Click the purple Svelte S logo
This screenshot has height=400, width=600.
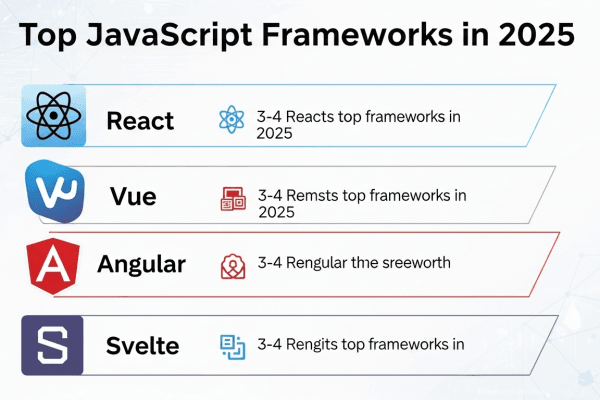click(x=52, y=346)
